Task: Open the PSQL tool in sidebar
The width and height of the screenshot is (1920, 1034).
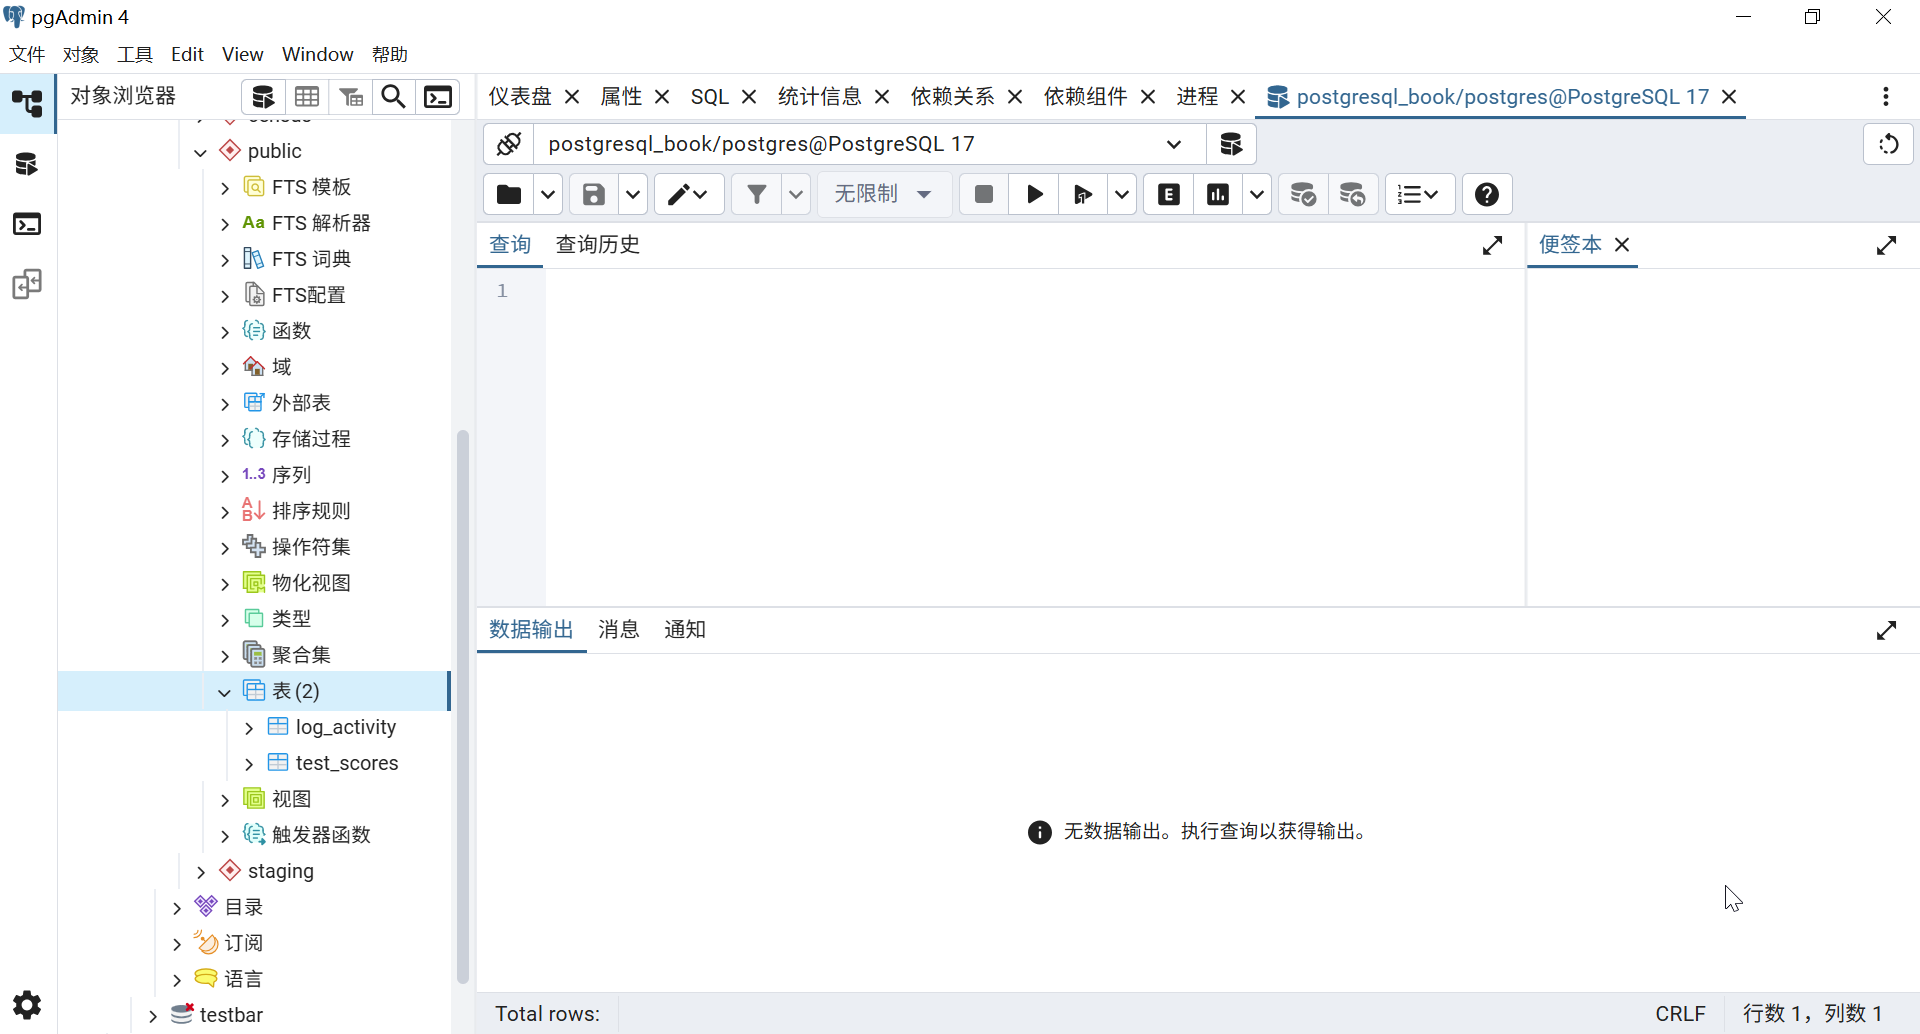Action: (27, 224)
